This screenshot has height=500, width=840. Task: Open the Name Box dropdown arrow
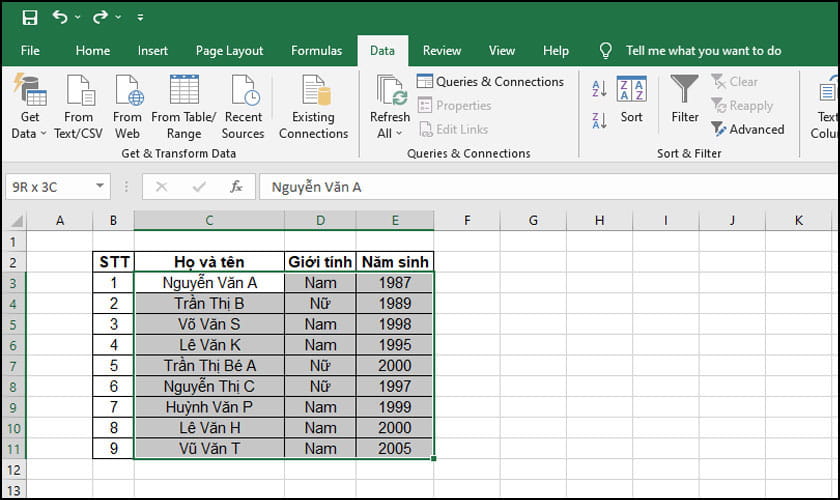tap(100, 186)
